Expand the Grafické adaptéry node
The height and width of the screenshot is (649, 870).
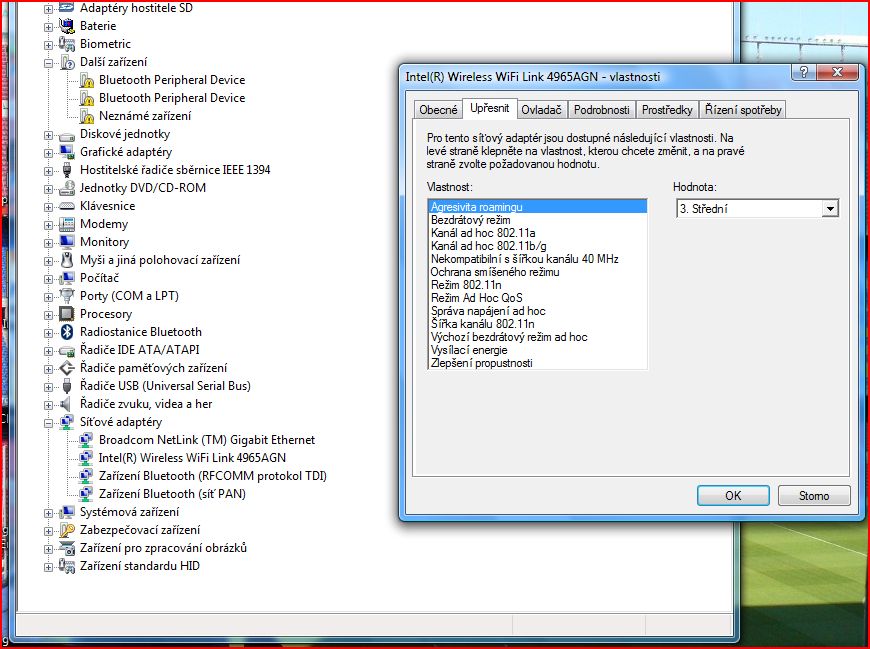coord(48,153)
